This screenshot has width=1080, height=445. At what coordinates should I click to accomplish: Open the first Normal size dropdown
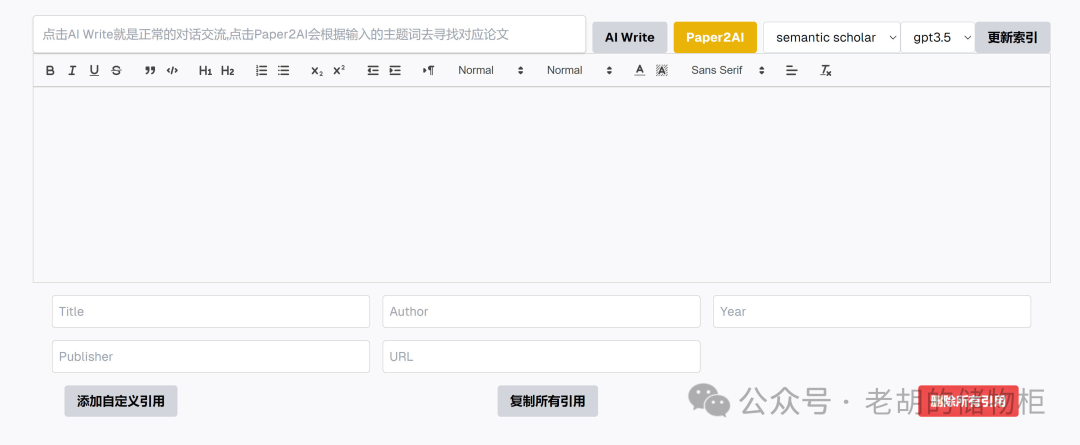[491, 70]
